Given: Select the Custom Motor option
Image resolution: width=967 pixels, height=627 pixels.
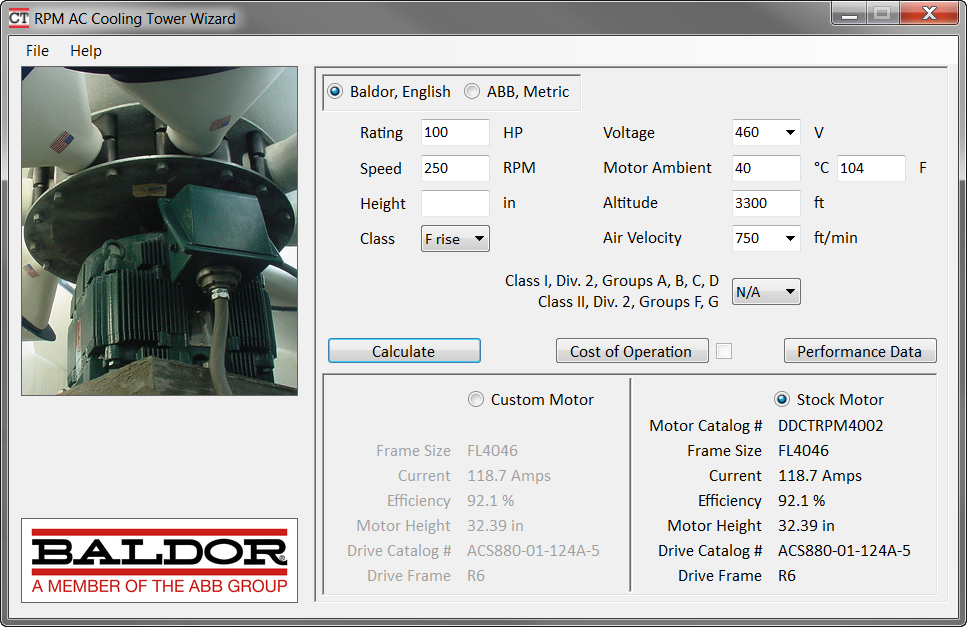Looking at the screenshot, I should tap(476, 398).
